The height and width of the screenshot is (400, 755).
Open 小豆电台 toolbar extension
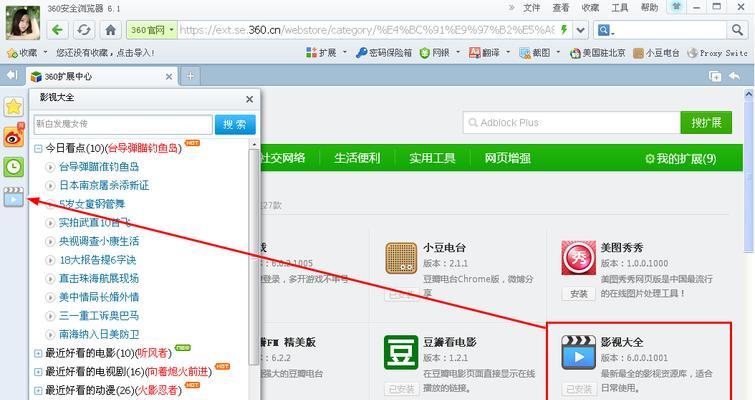click(x=656, y=52)
